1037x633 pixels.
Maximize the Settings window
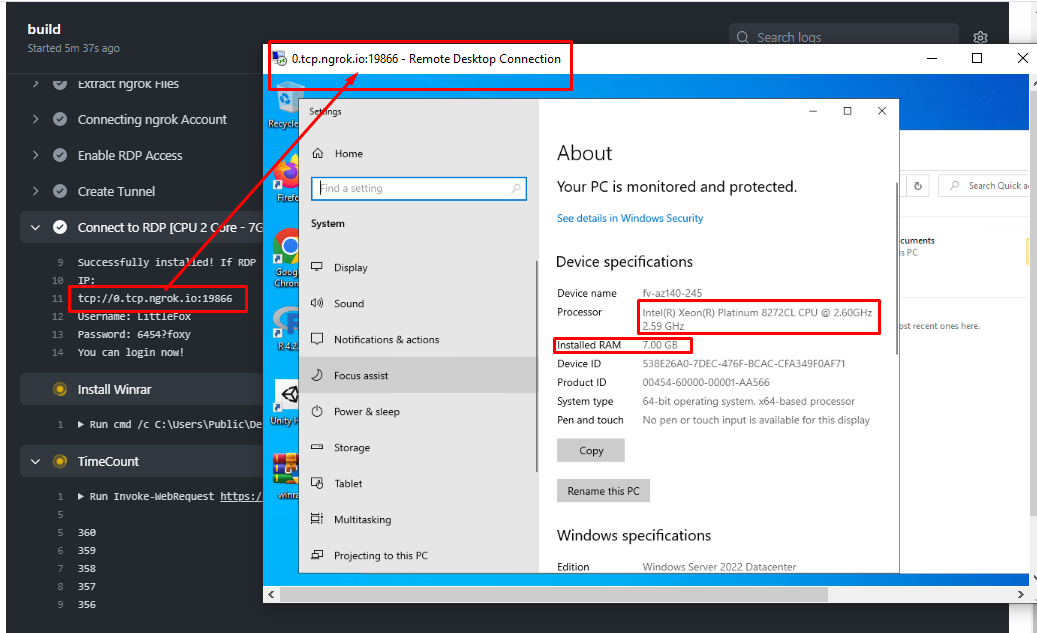pyautogui.click(x=847, y=111)
